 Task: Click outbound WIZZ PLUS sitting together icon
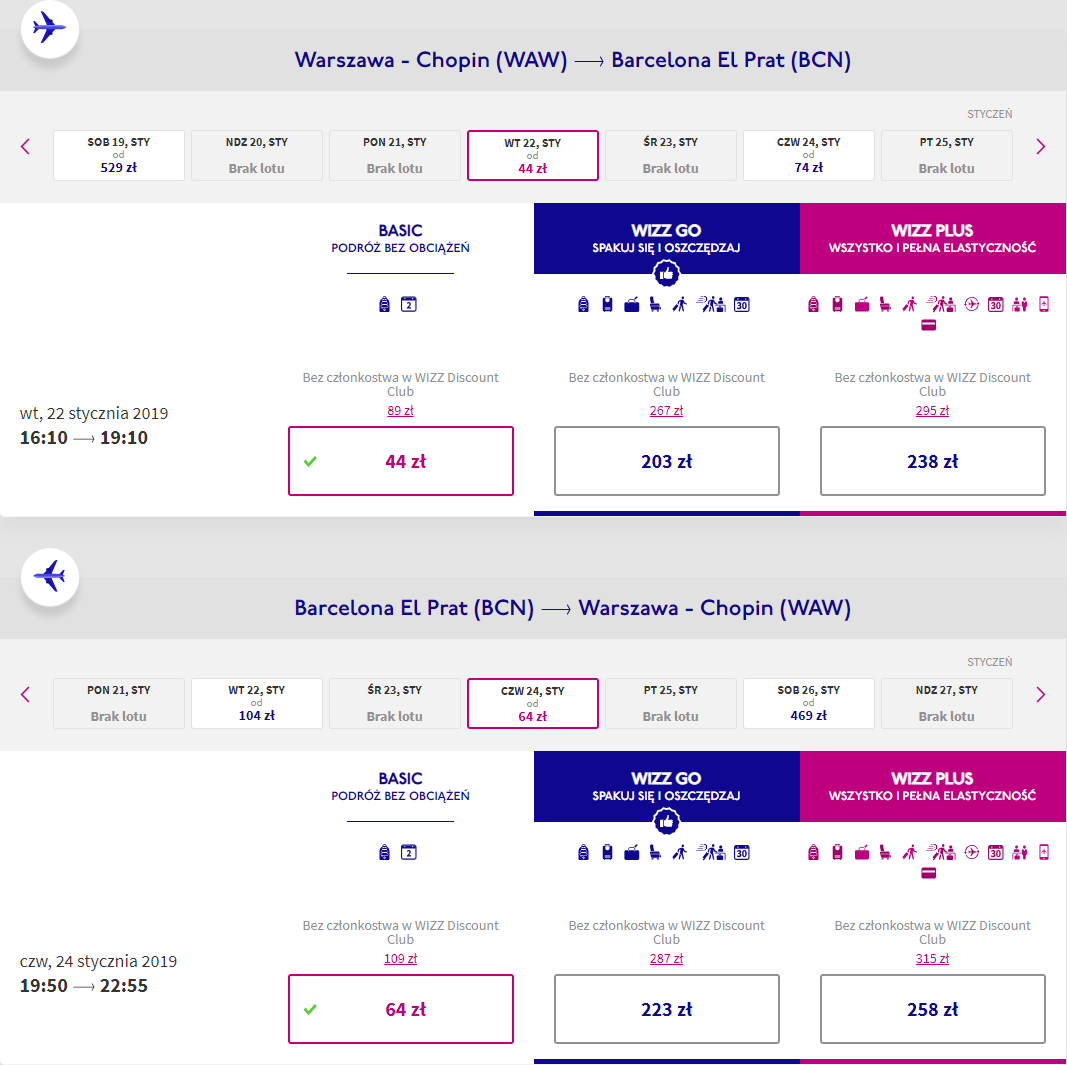[1019, 304]
